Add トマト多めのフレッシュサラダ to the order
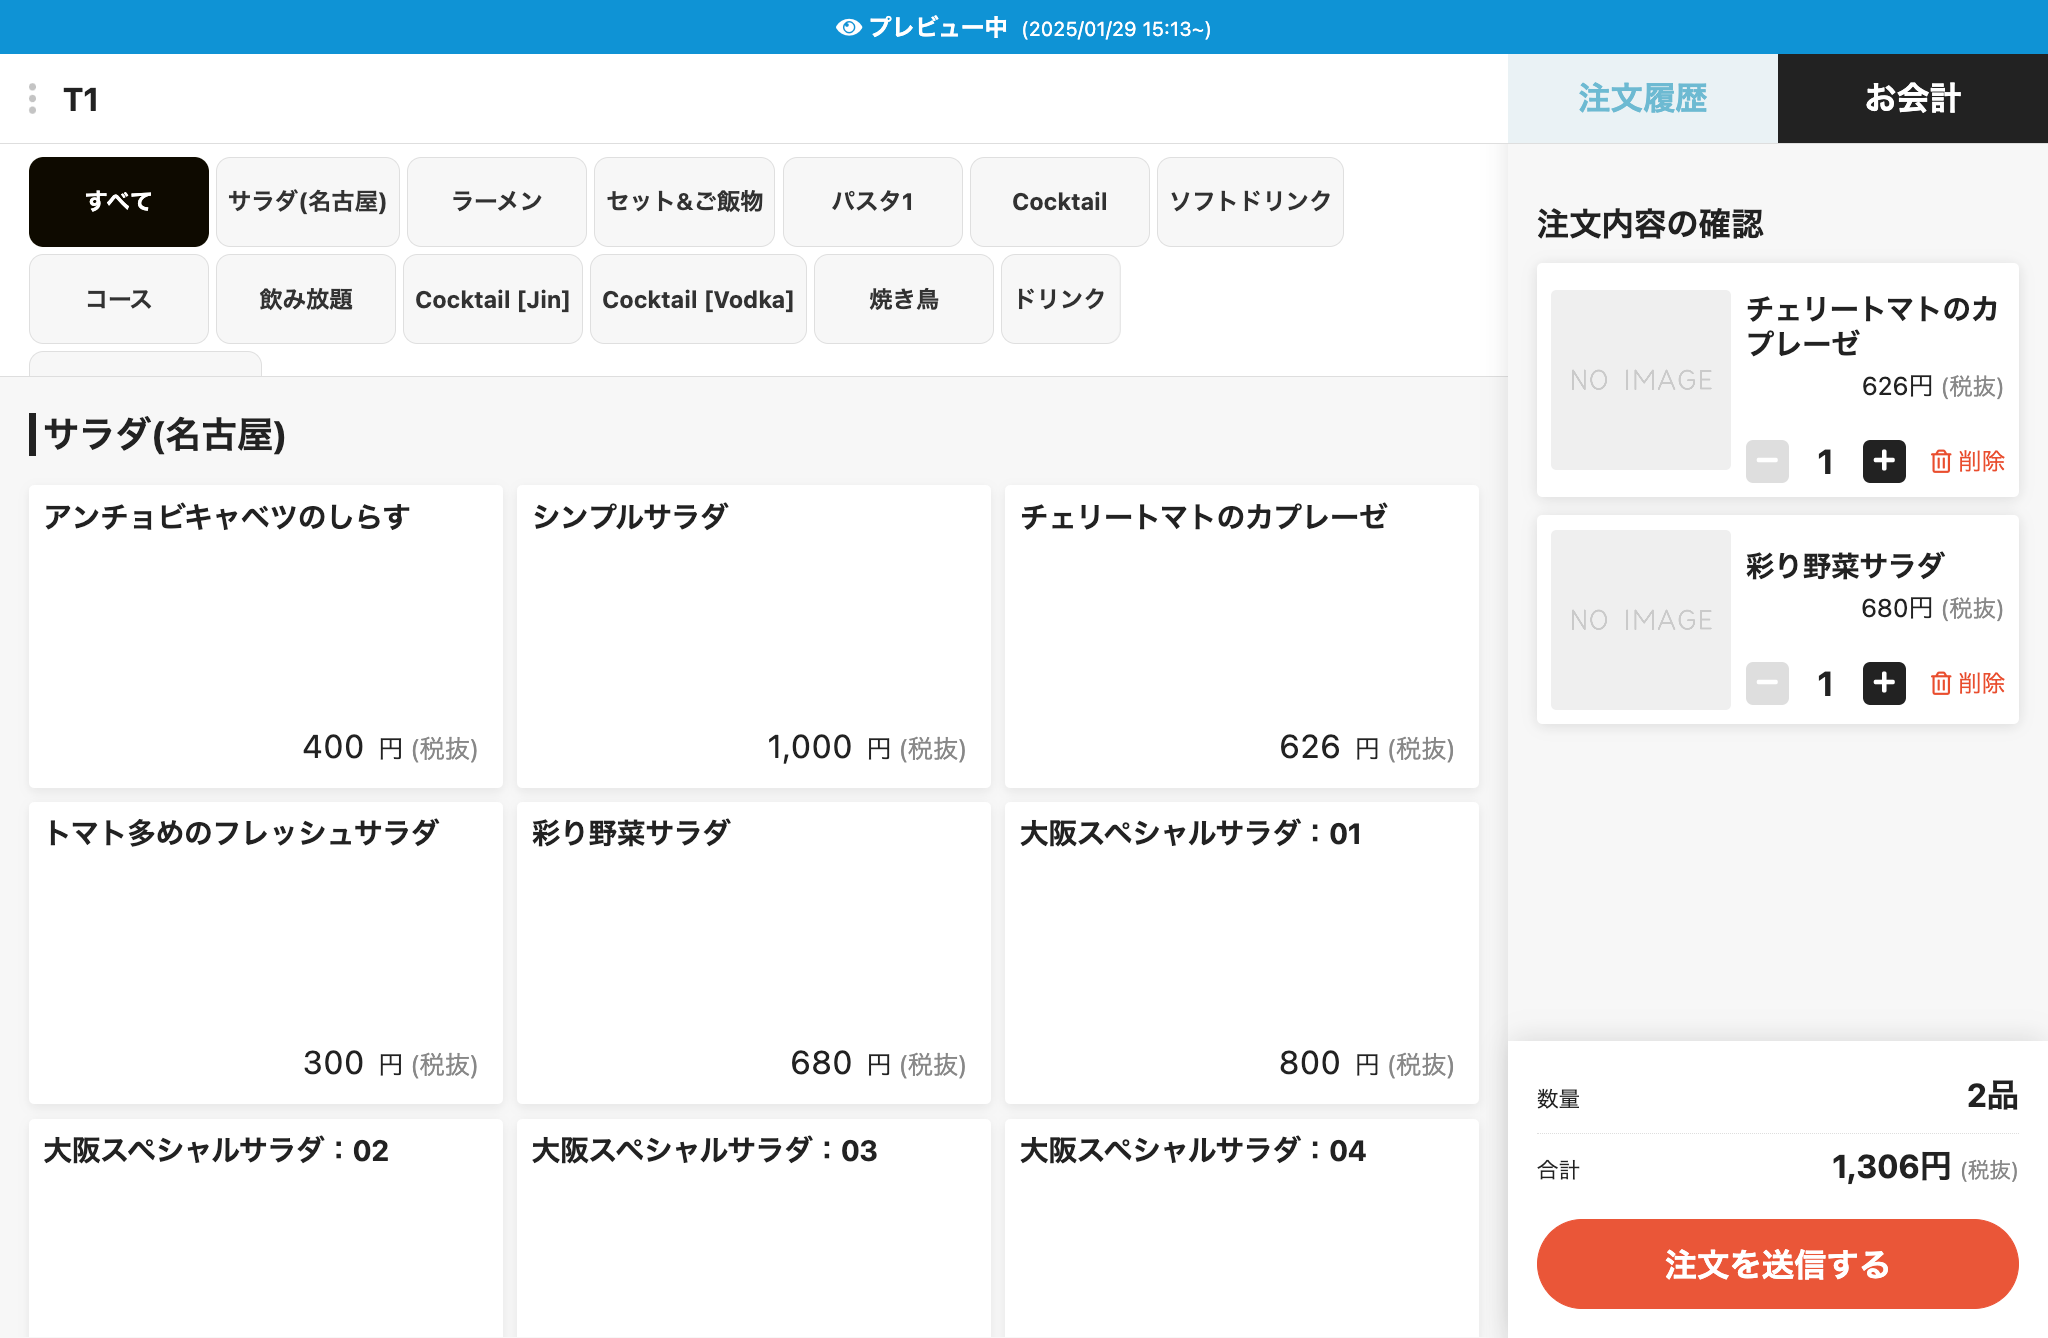2048x1338 pixels. tap(266, 953)
